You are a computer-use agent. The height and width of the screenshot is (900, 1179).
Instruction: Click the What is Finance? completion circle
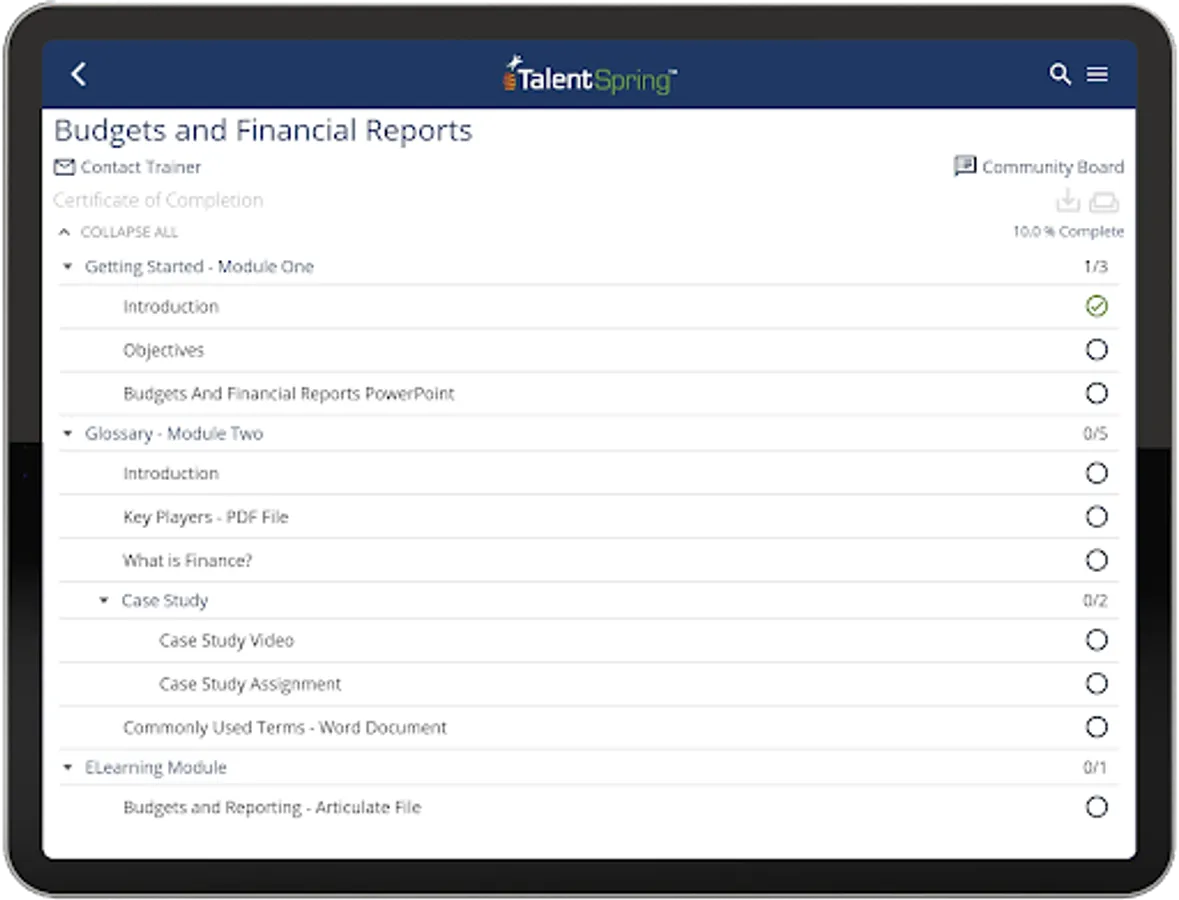pos(1096,560)
